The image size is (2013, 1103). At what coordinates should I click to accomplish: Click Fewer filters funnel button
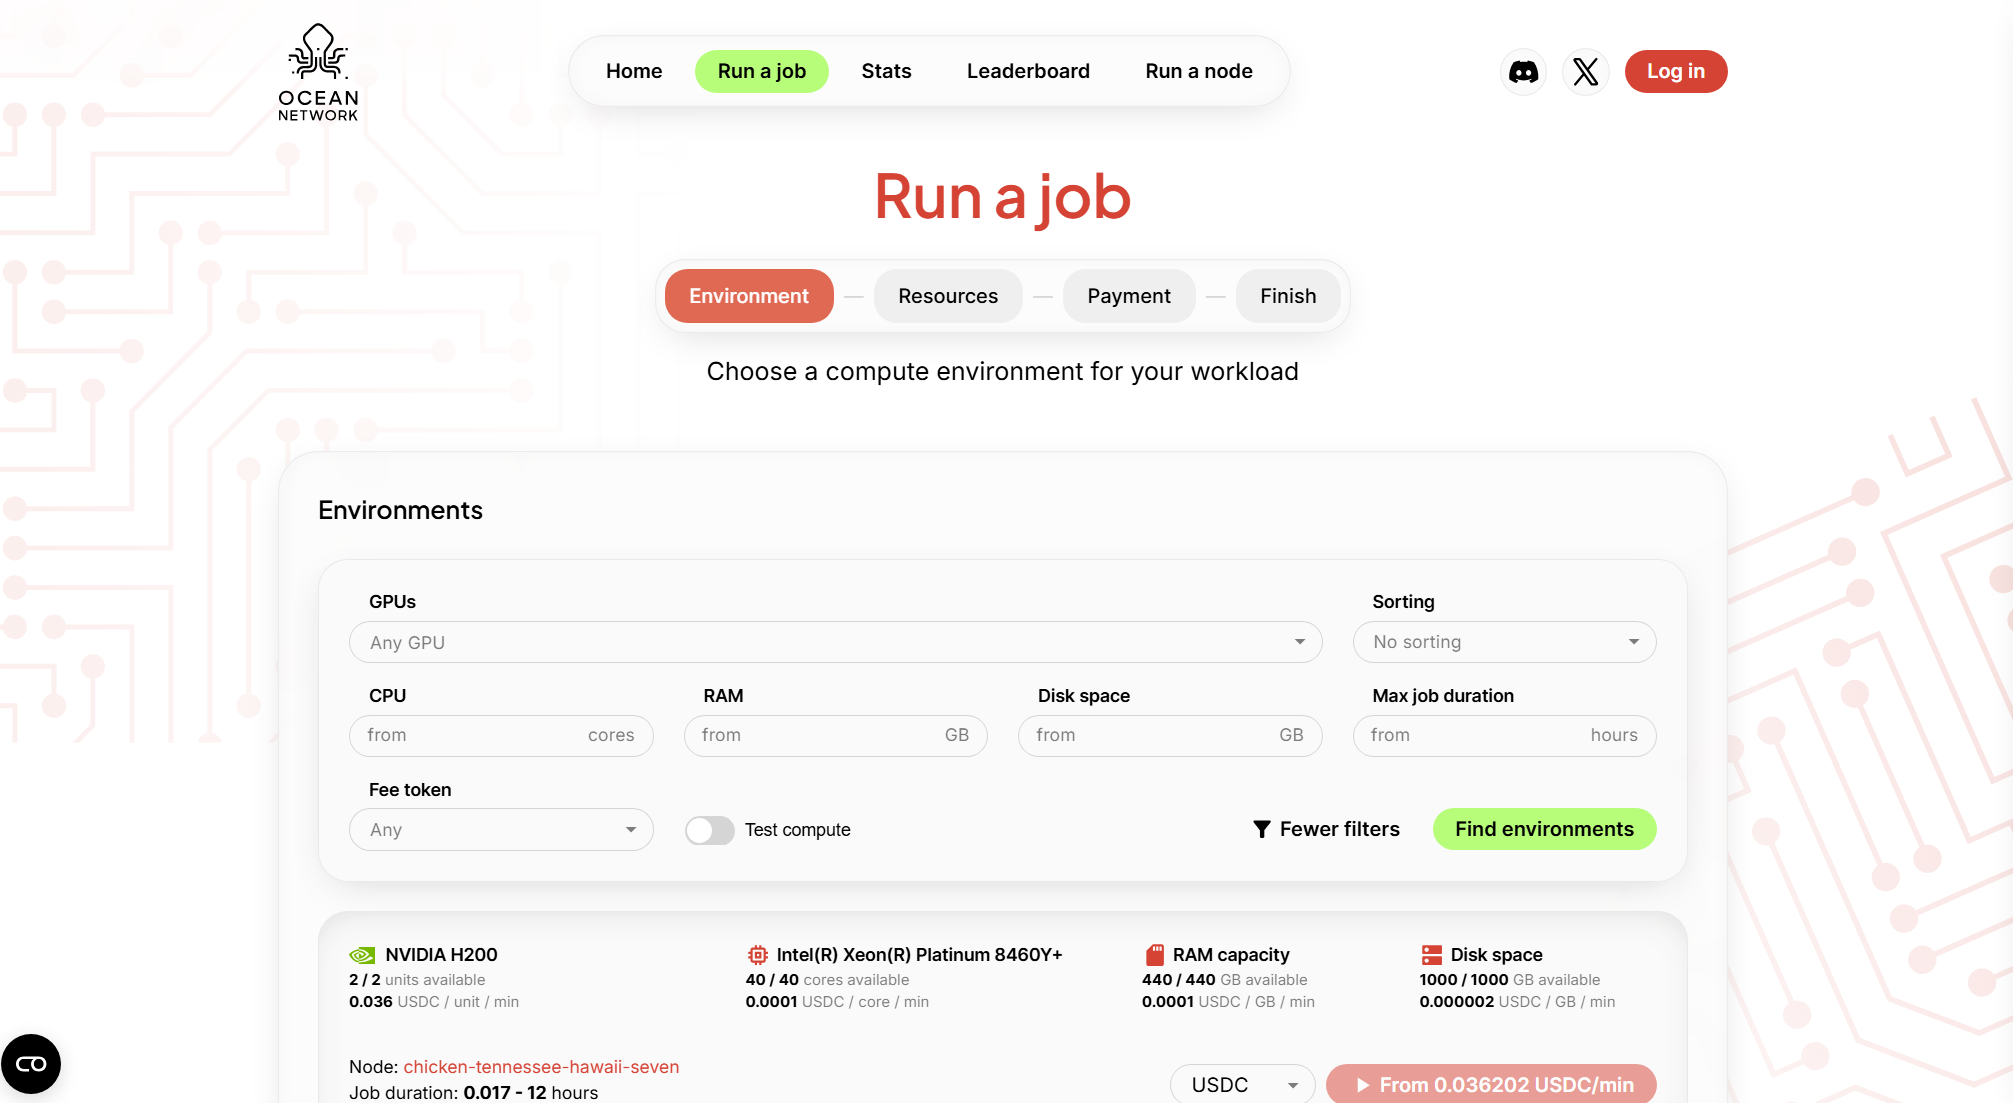(x=1326, y=829)
